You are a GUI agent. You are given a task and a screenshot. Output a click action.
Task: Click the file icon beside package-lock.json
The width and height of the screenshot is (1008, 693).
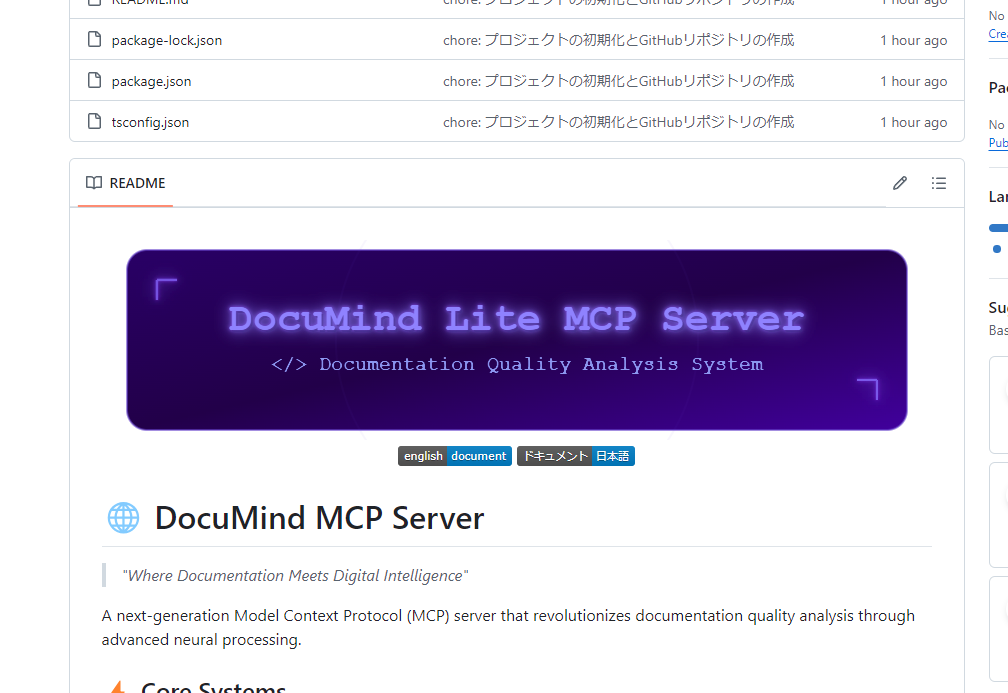(95, 40)
